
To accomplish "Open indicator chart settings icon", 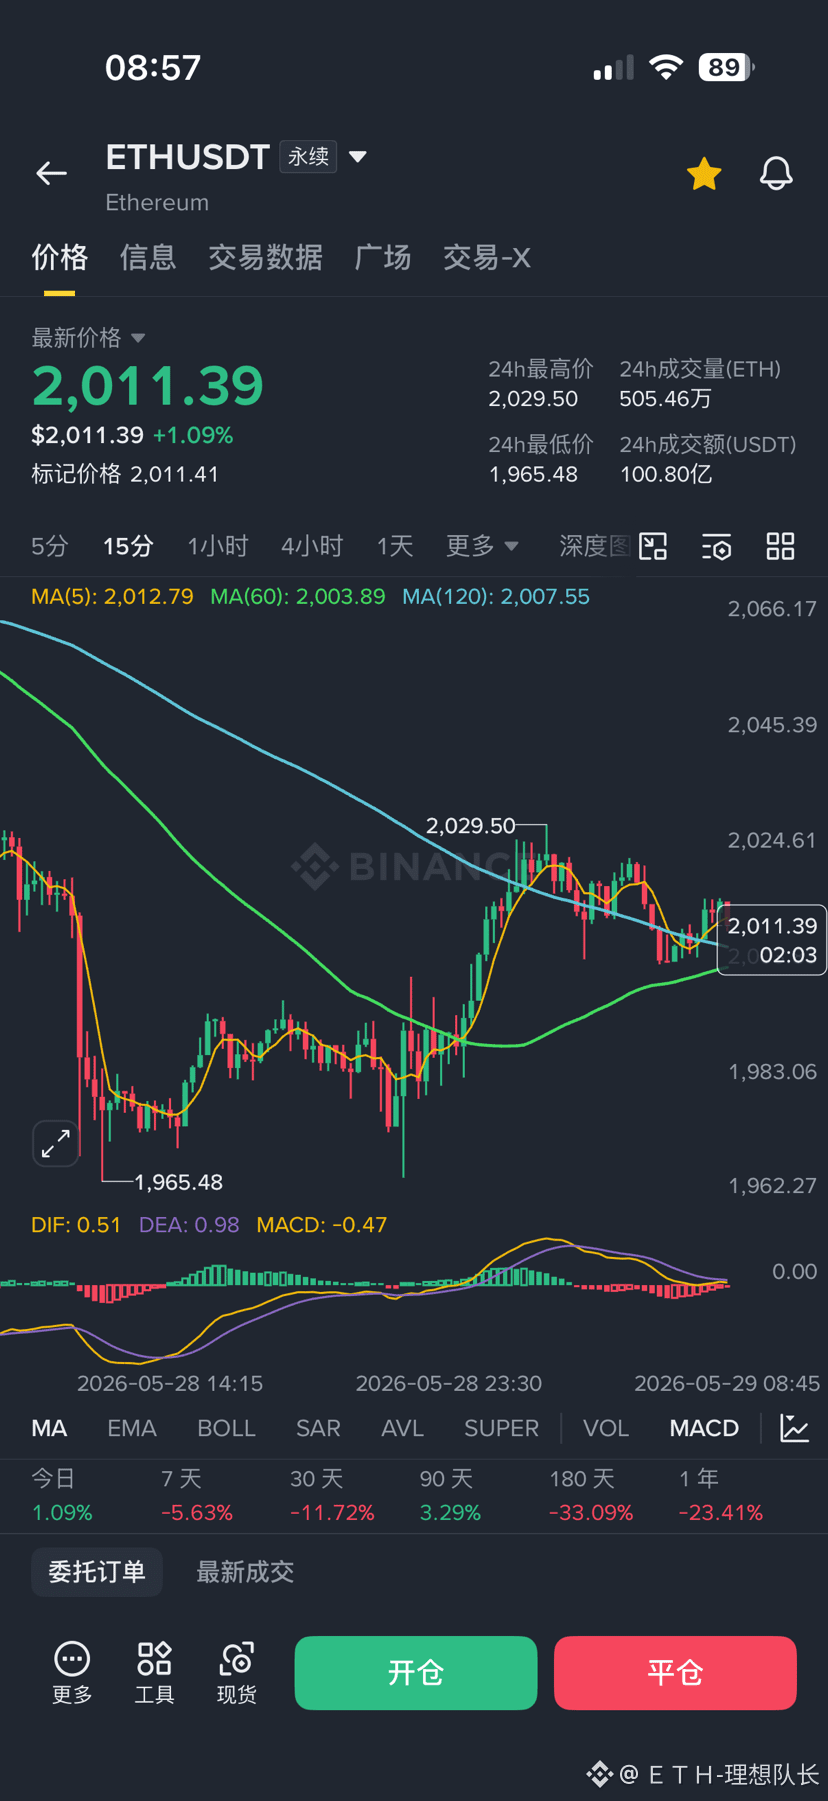I will coord(795,1428).
